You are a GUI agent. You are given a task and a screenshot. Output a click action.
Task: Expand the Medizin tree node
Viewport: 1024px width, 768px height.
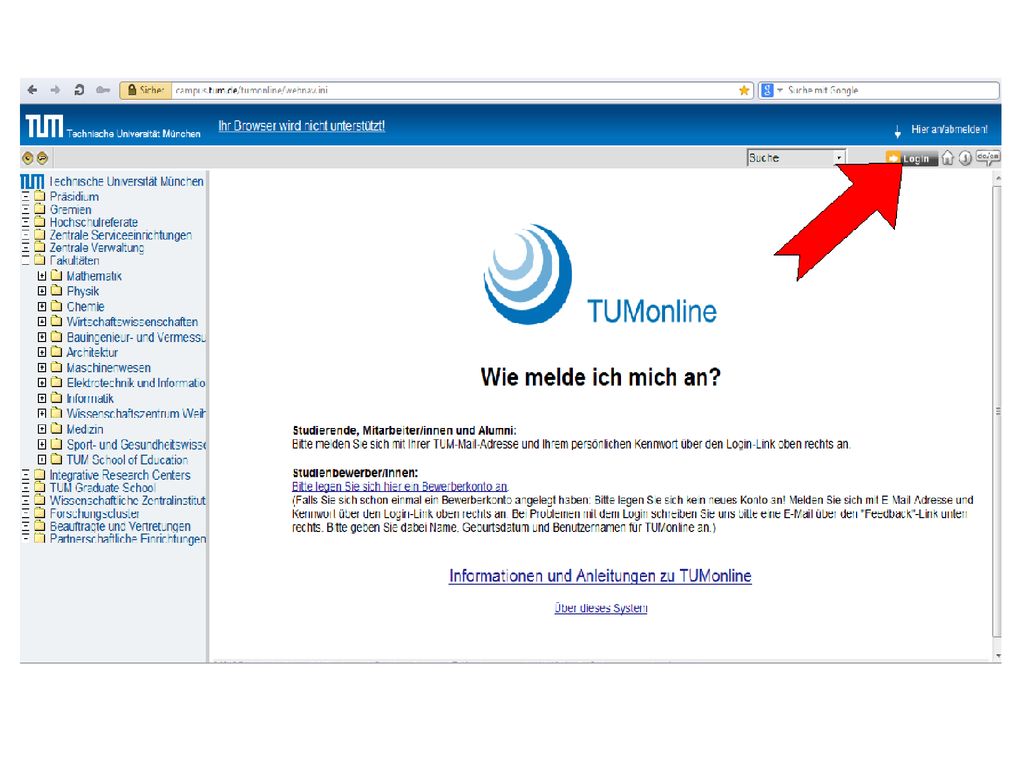tap(42, 429)
